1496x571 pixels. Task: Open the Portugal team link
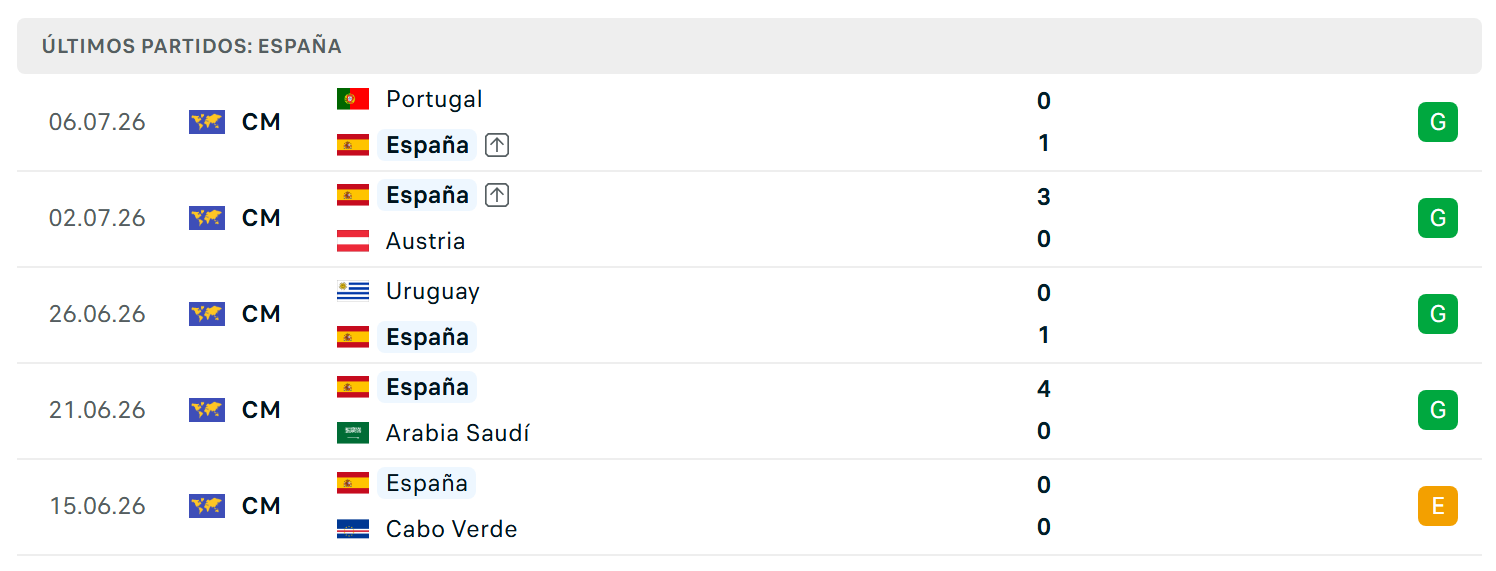(434, 99)
